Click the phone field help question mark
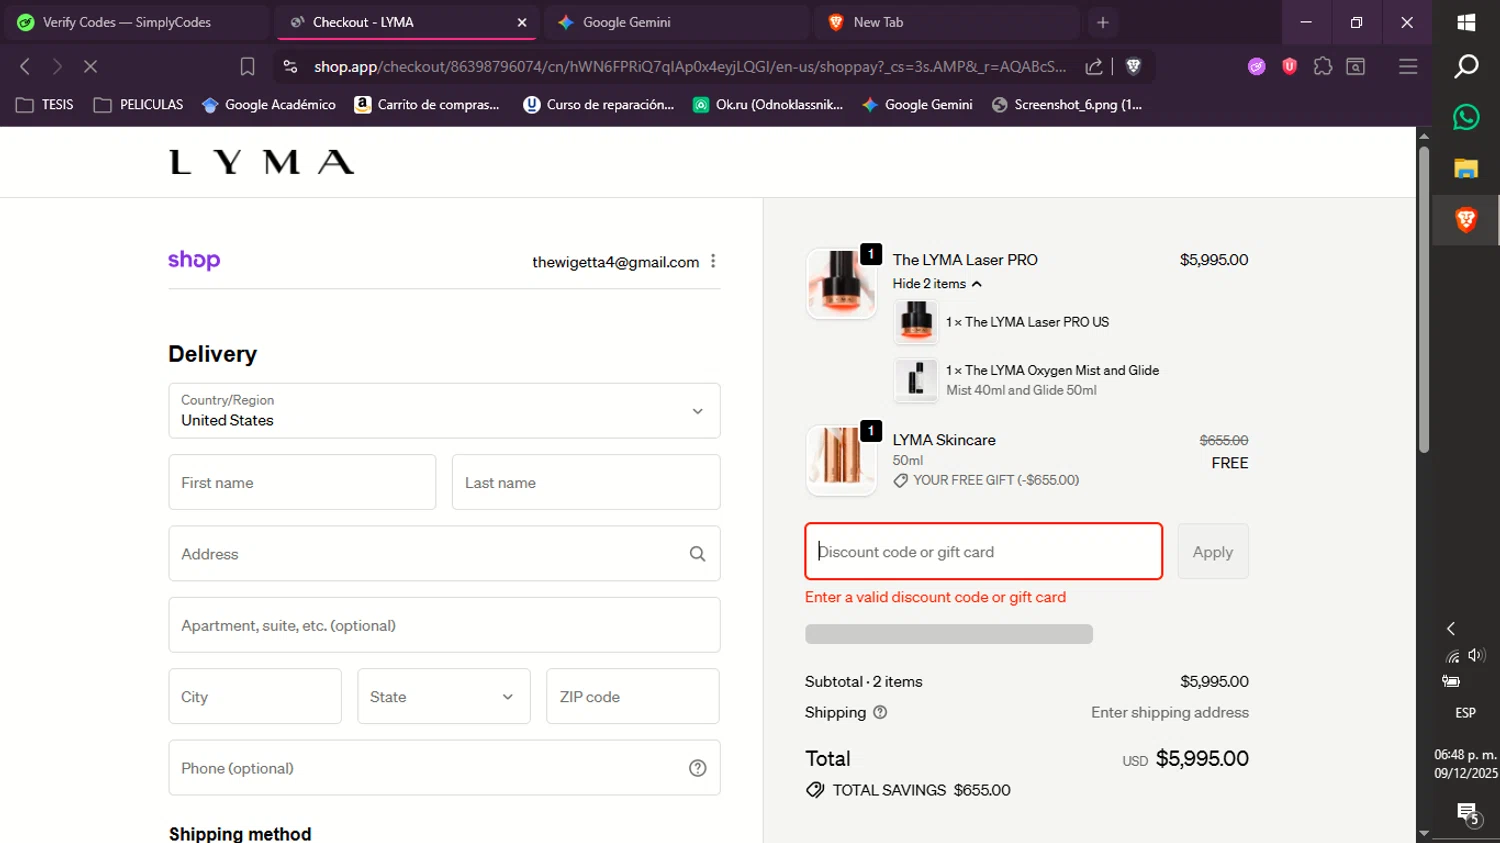This screenshot has width=1500, height=843. (698, 768)
